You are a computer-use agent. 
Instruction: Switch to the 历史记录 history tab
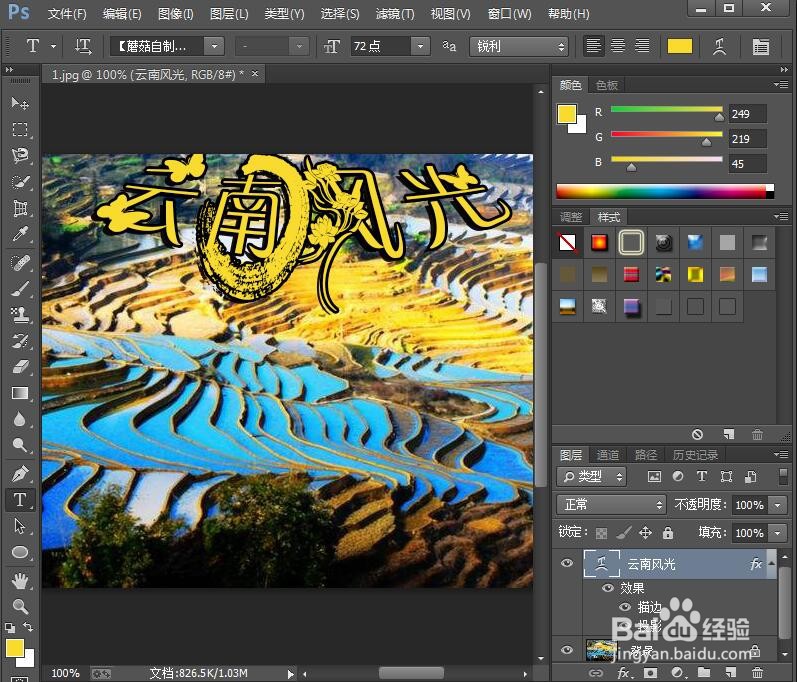click(x=695, y=454)
